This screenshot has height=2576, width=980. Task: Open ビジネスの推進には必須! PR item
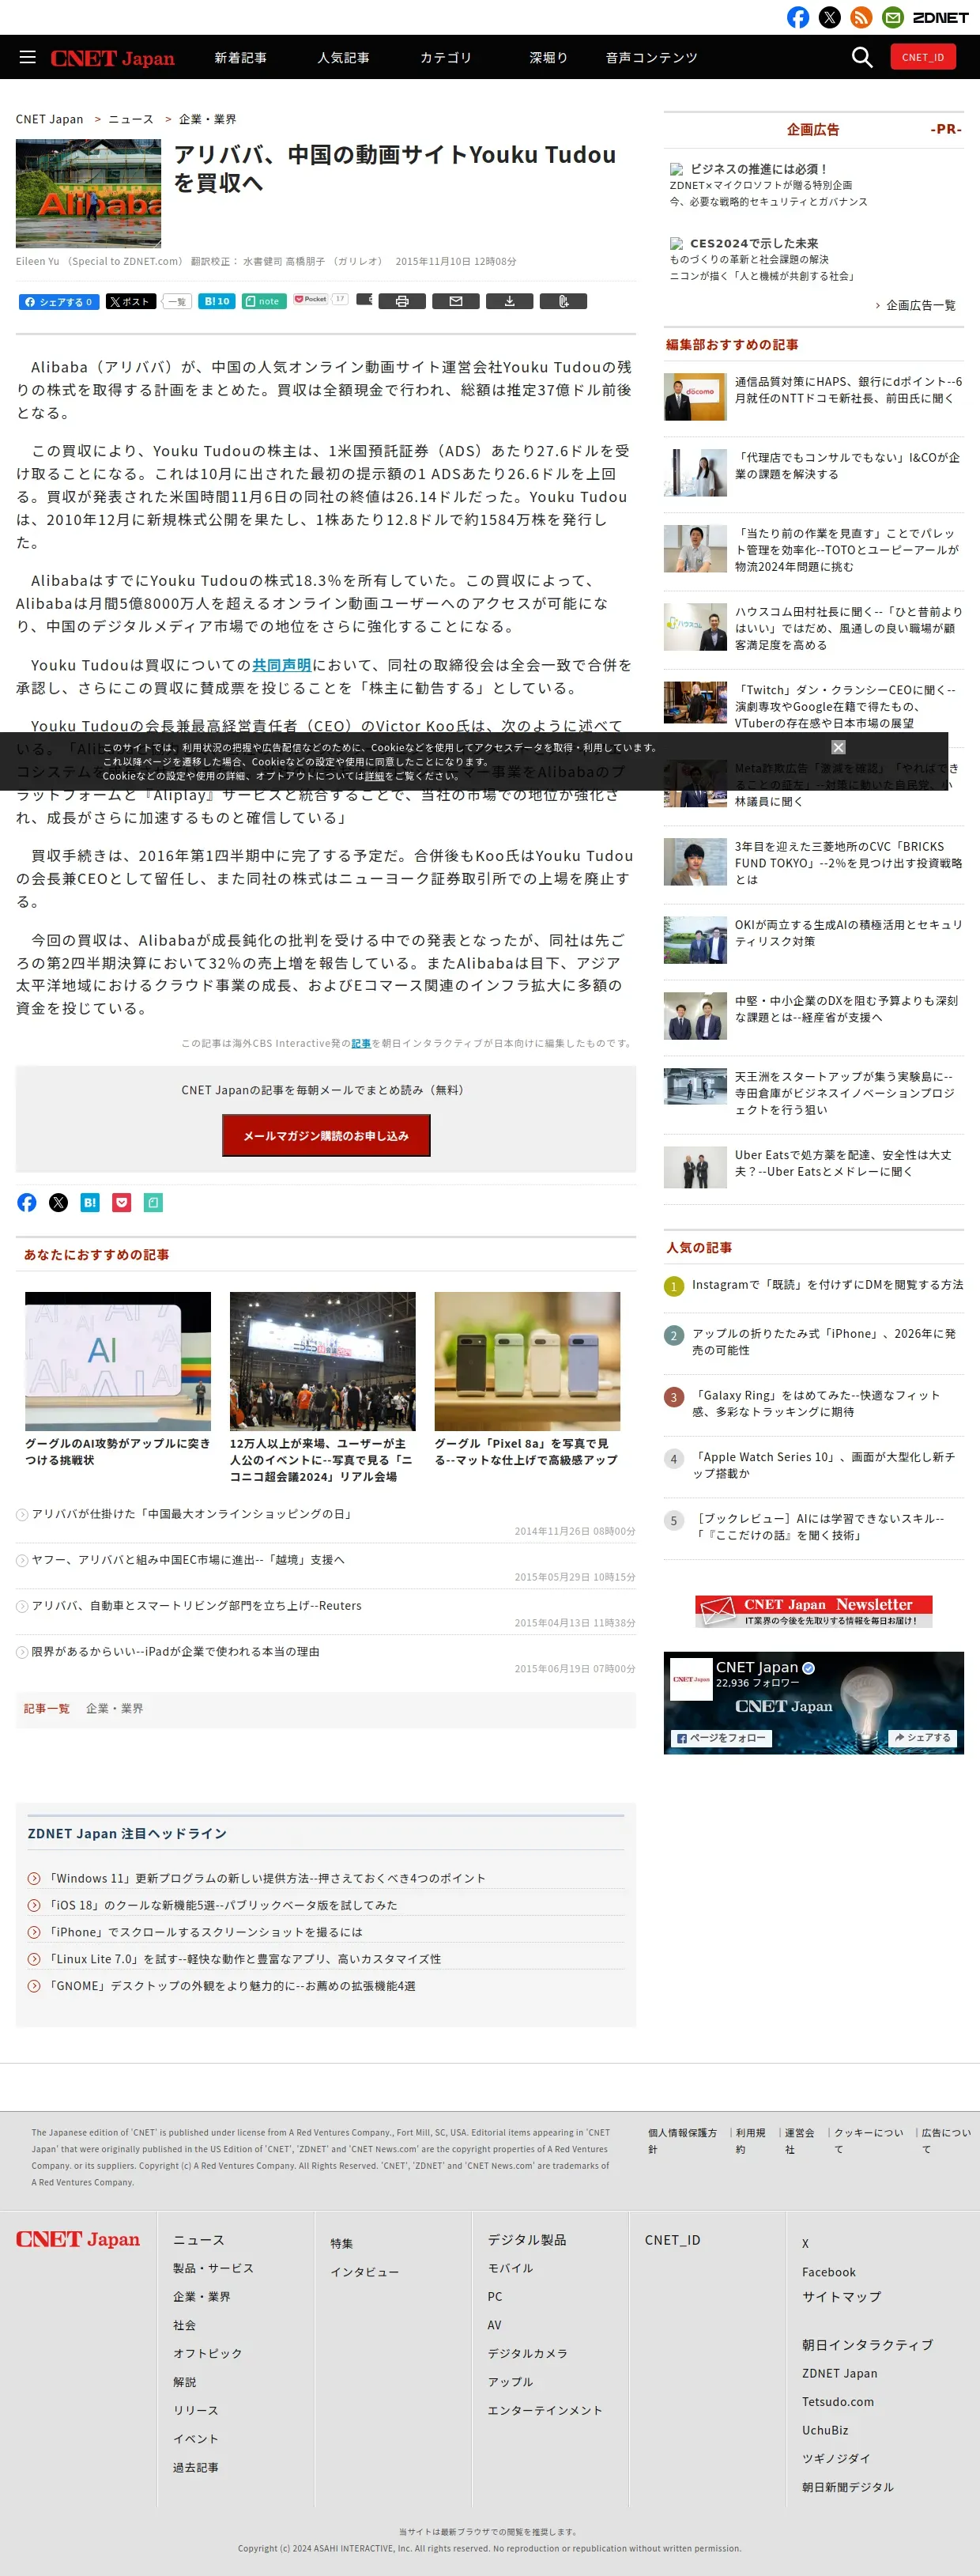click(758, 169)
